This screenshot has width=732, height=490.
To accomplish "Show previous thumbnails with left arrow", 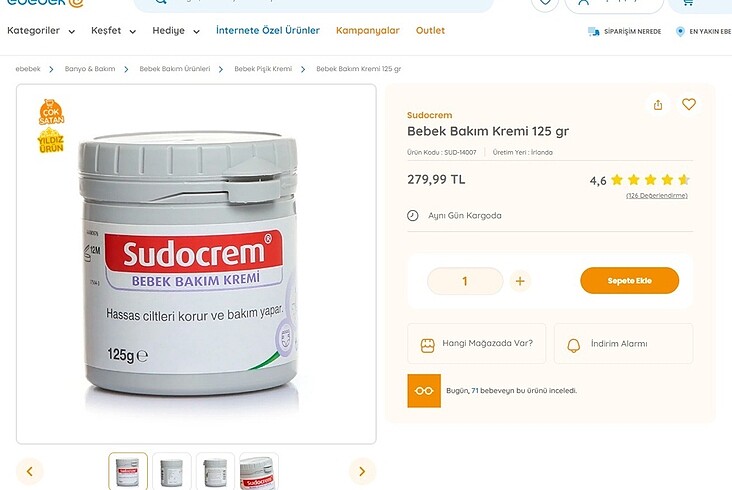I will (x=30, y=471).
